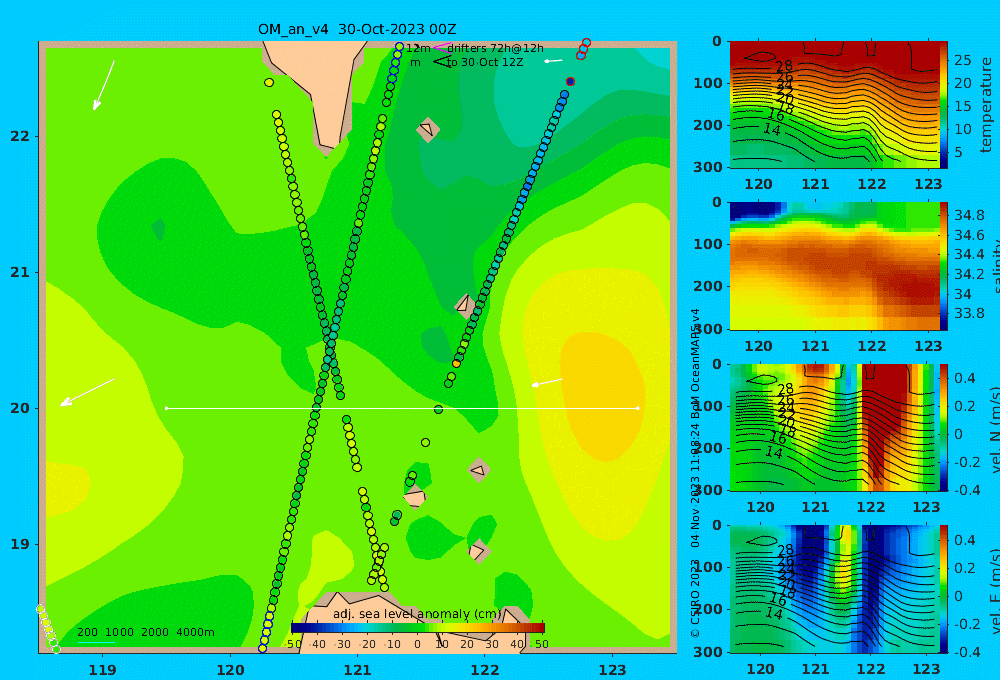The height and width of the screenshot is (680, 1000).
Task: Click the 'to 30 Oct 12Z' legend text
Action: point(485,63)
